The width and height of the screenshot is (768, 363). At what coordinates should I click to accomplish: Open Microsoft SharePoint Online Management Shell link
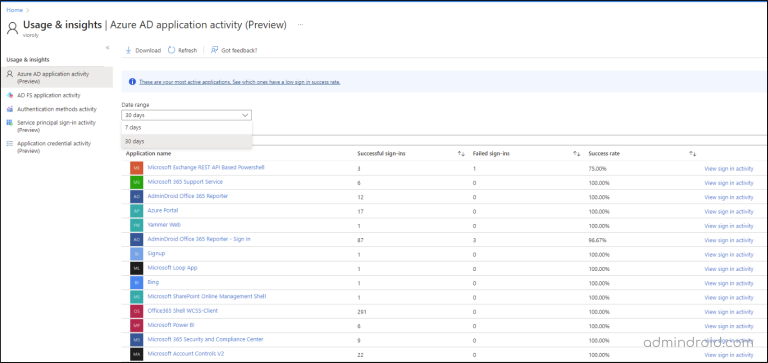pyautogui.click(x=207, y=296)
